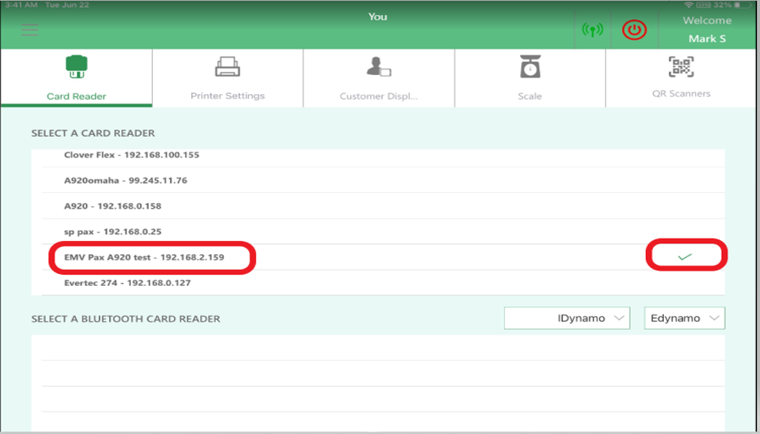Open the Printer Settings tab
760x434 pixels.
(x=228, y=78)
